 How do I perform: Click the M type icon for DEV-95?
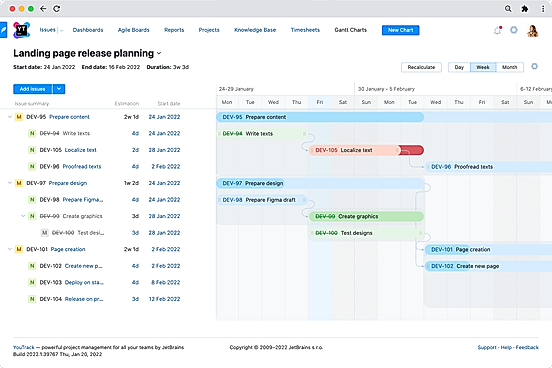click(x=19, y=117)
